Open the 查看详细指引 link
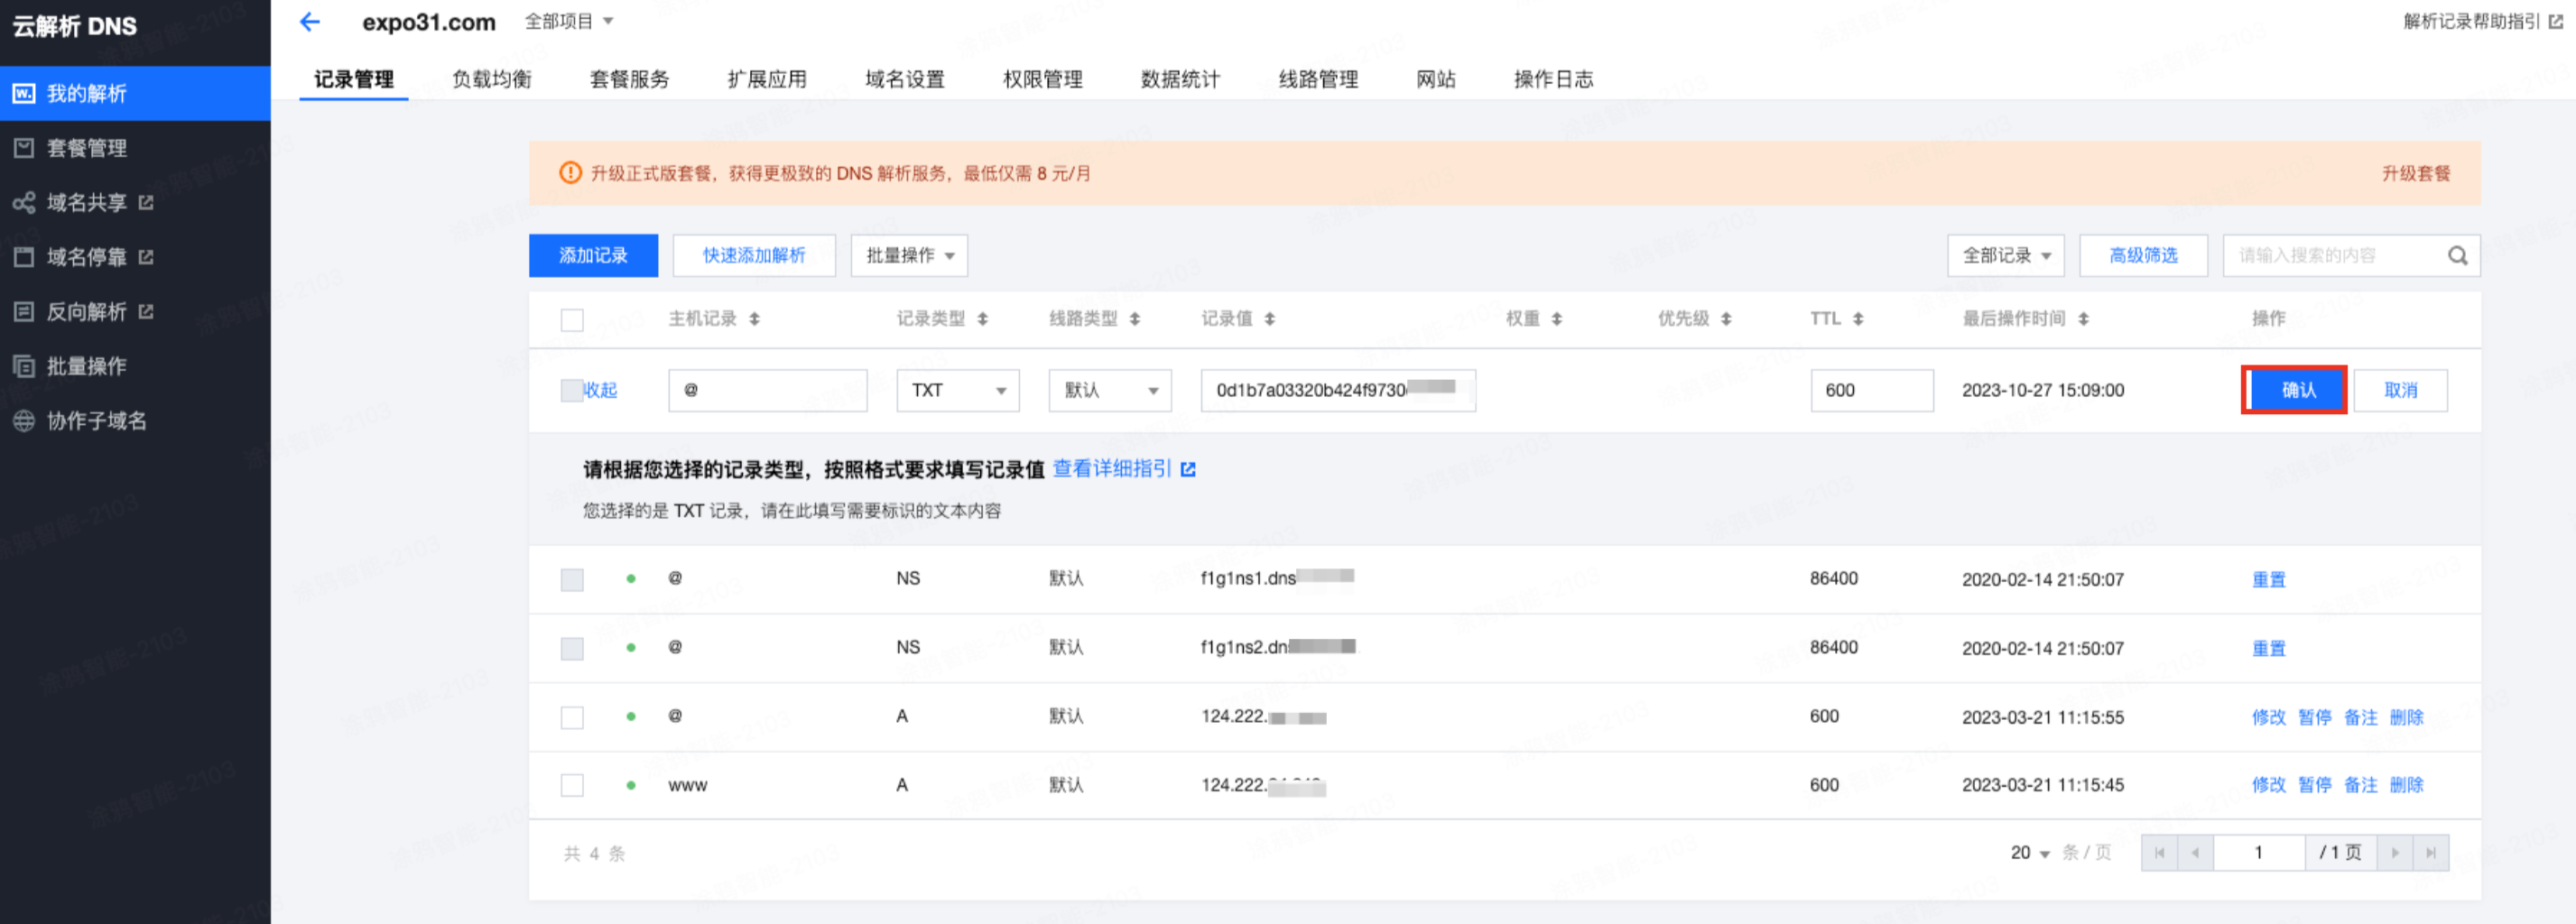Image resolution: width=2576 pixels, height=924 pixels. point(1124,469)
